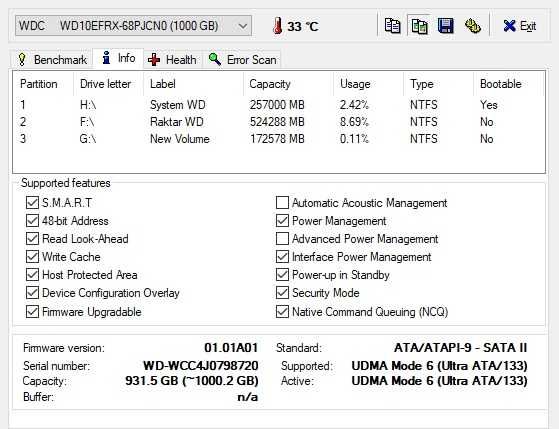Toggle the S.M.A.R.T checkbox
559x429 pixels.
[32, 203]
